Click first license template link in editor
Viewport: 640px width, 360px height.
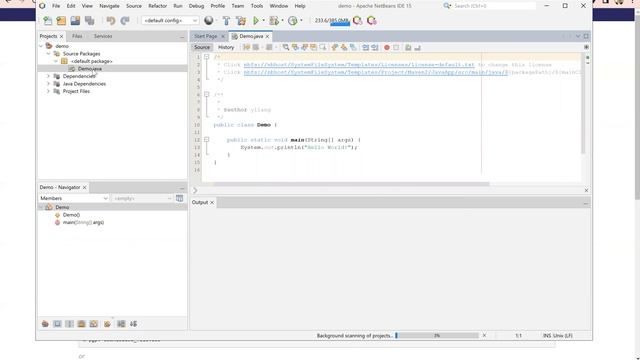(359, 65)
